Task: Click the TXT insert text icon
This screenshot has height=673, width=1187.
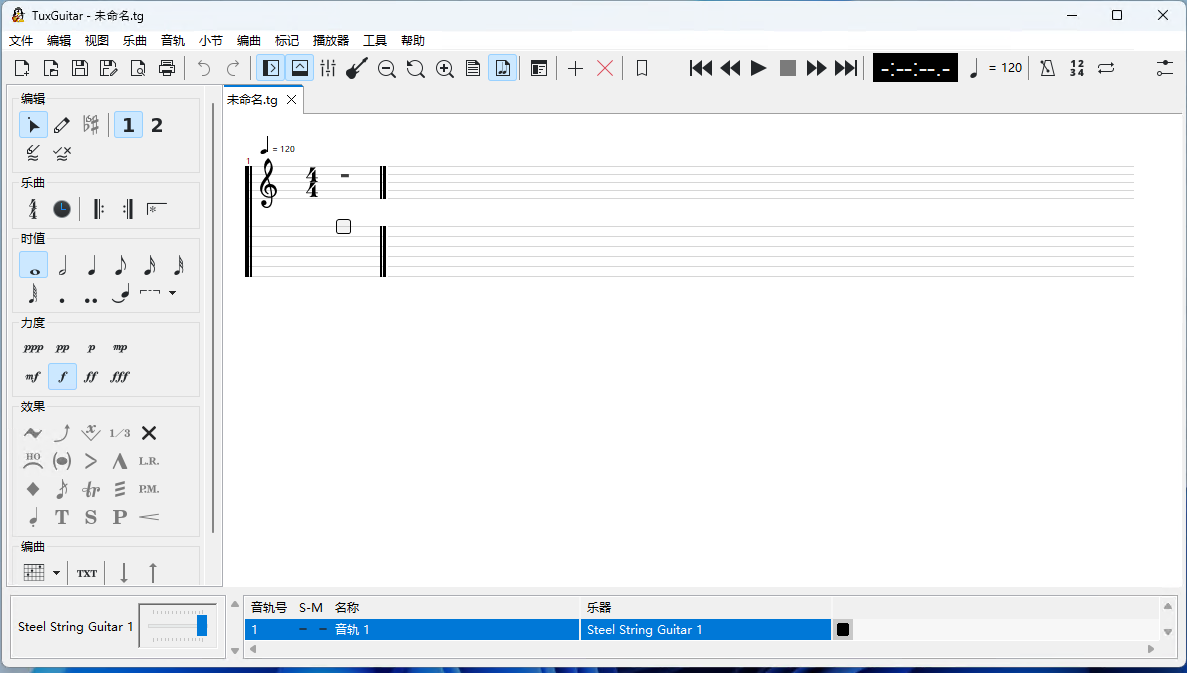Action: coord(87,573)
